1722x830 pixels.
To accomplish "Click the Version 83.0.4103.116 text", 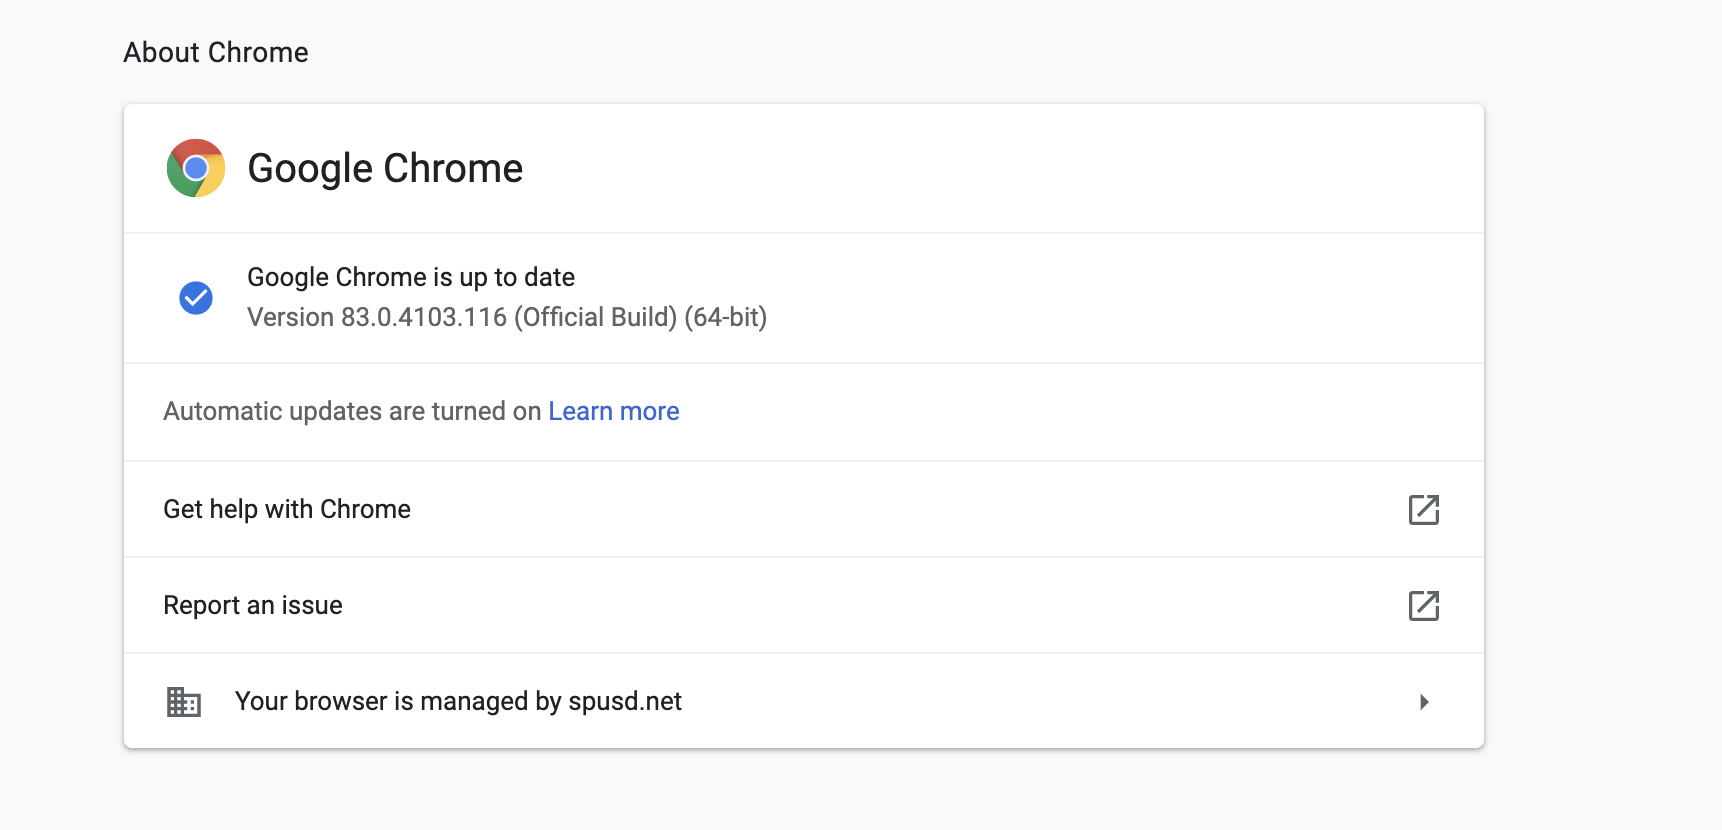I will [507, 317].
